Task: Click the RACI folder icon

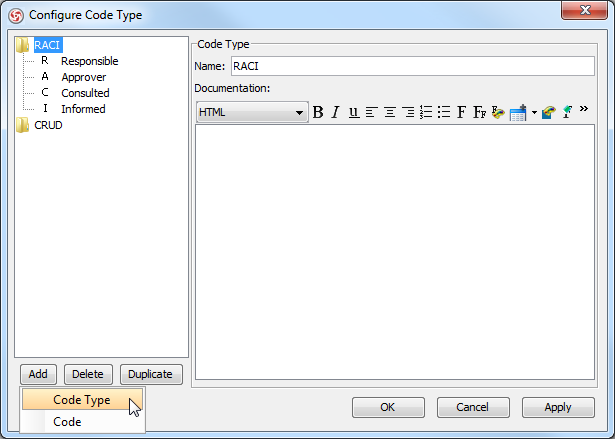Action: point(23,45)
